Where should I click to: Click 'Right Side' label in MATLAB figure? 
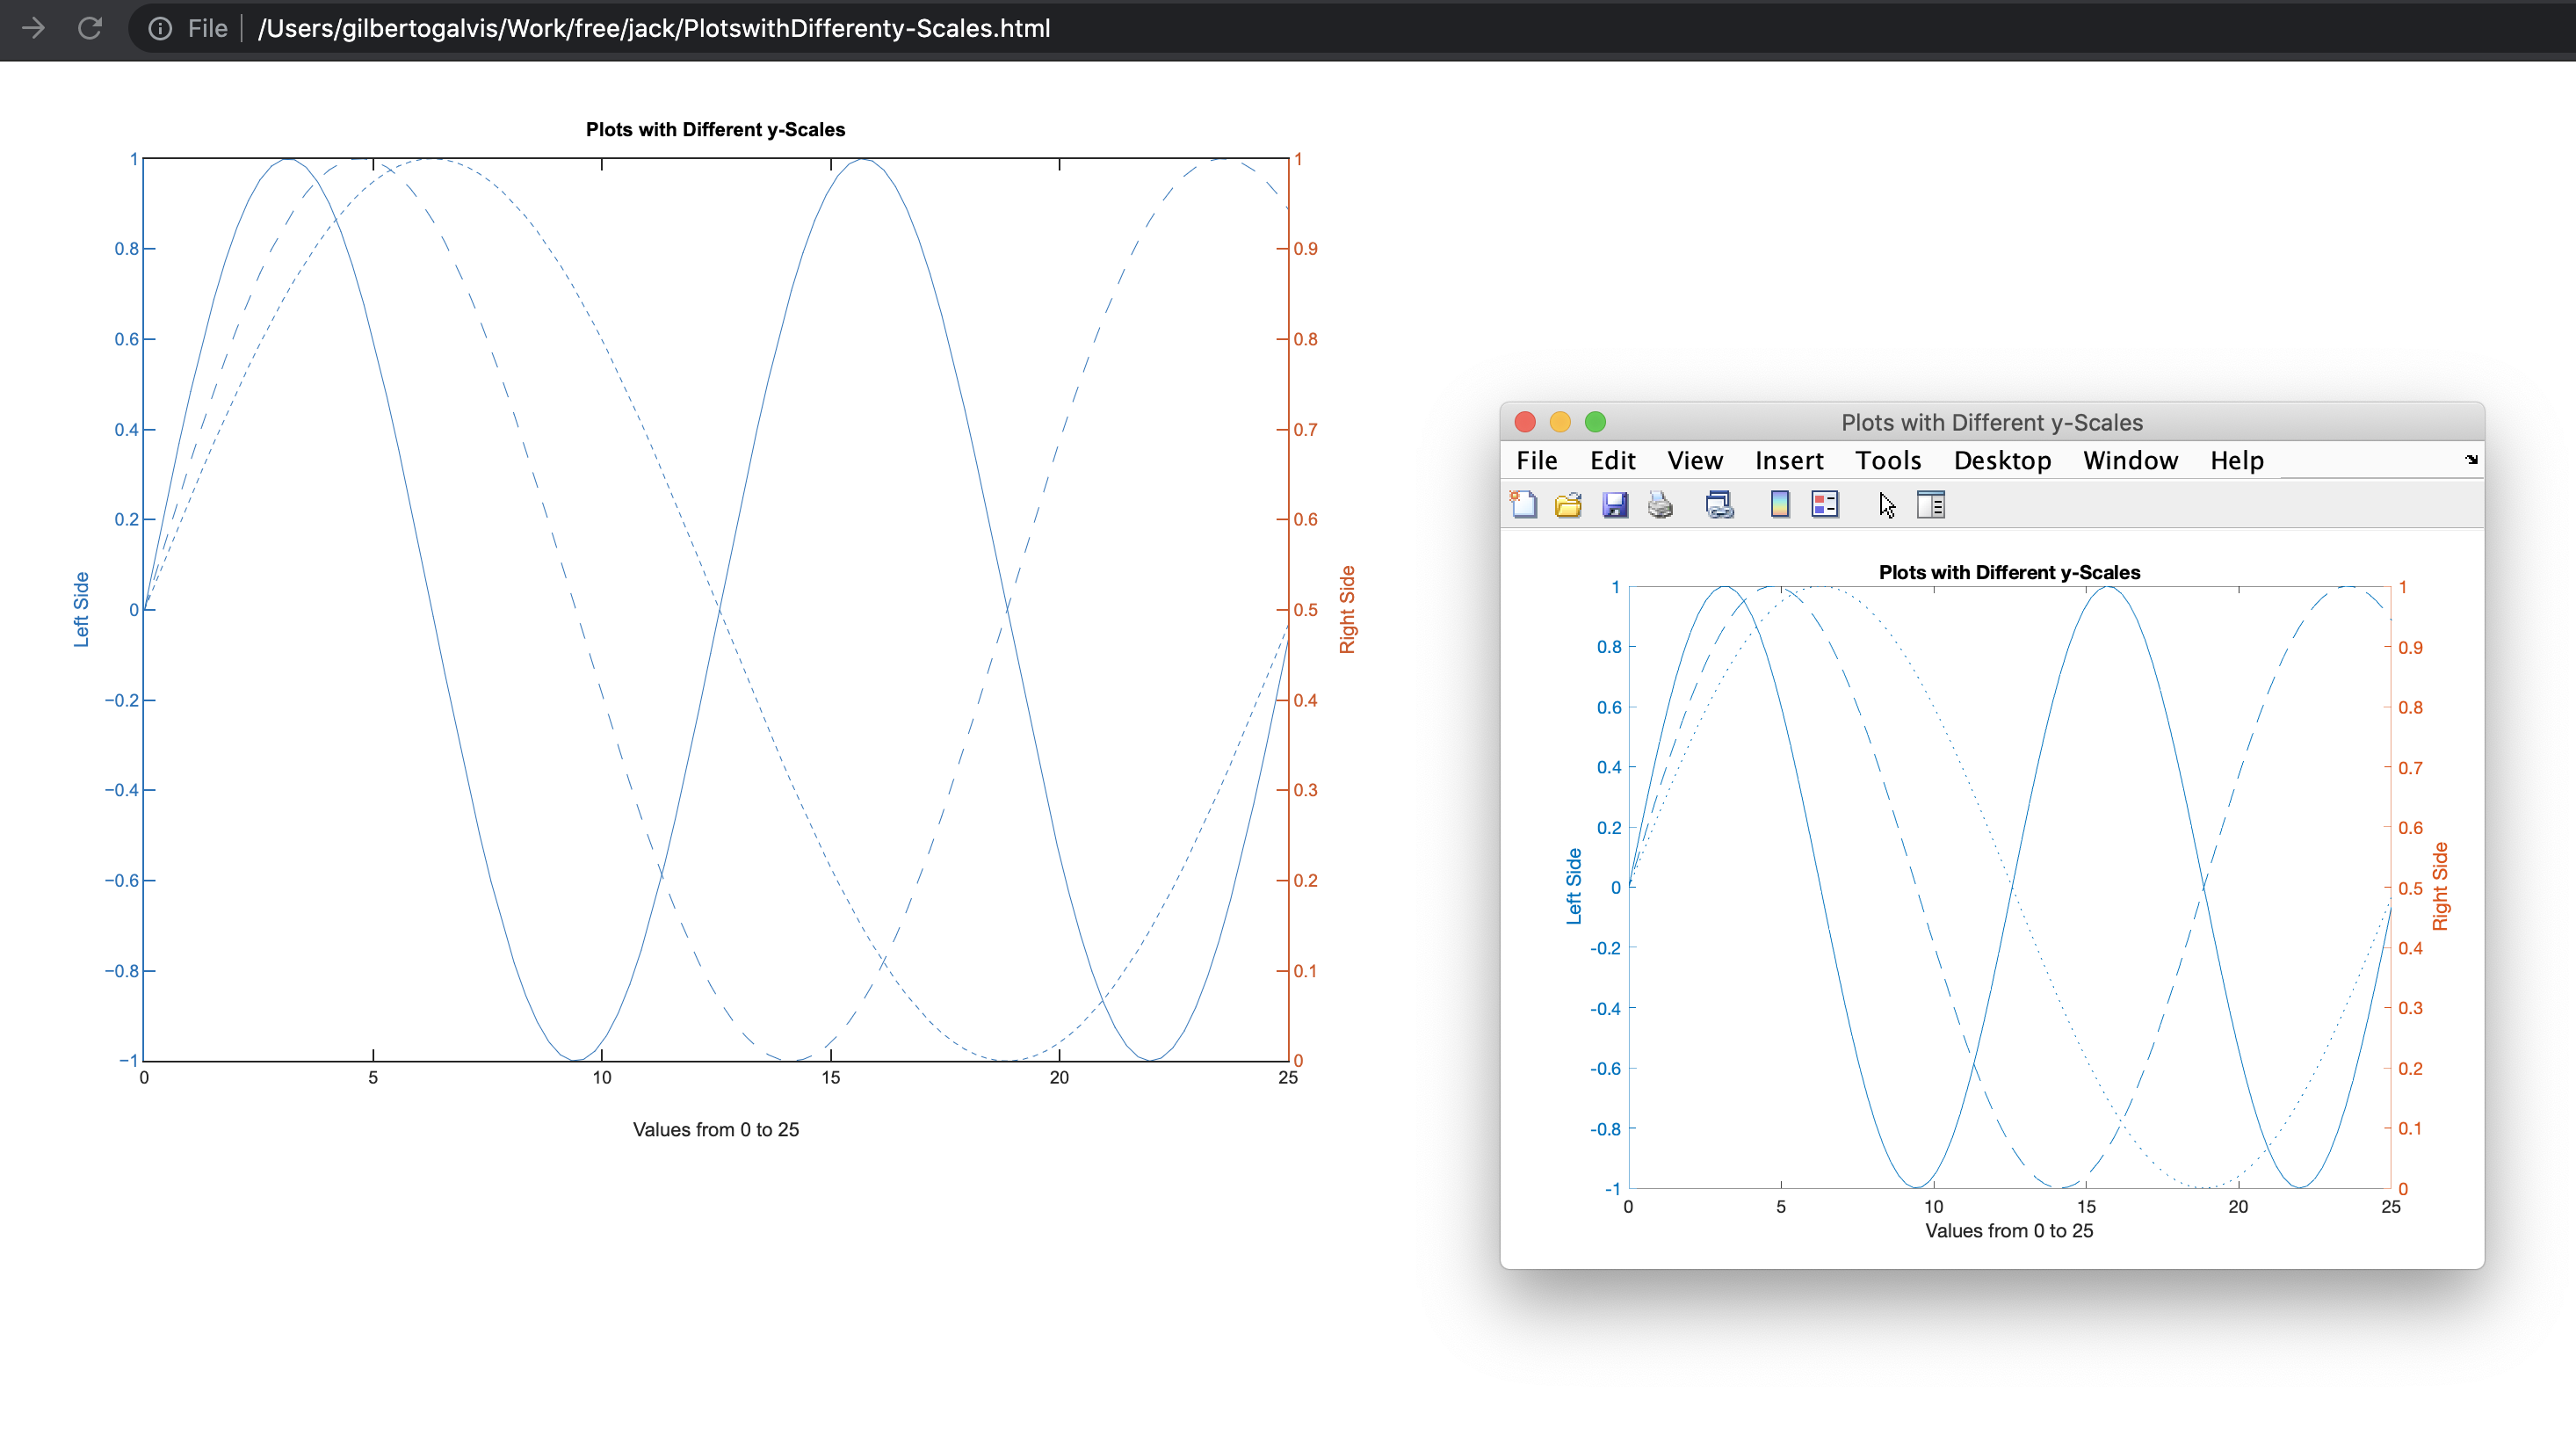pos(2440,886)
